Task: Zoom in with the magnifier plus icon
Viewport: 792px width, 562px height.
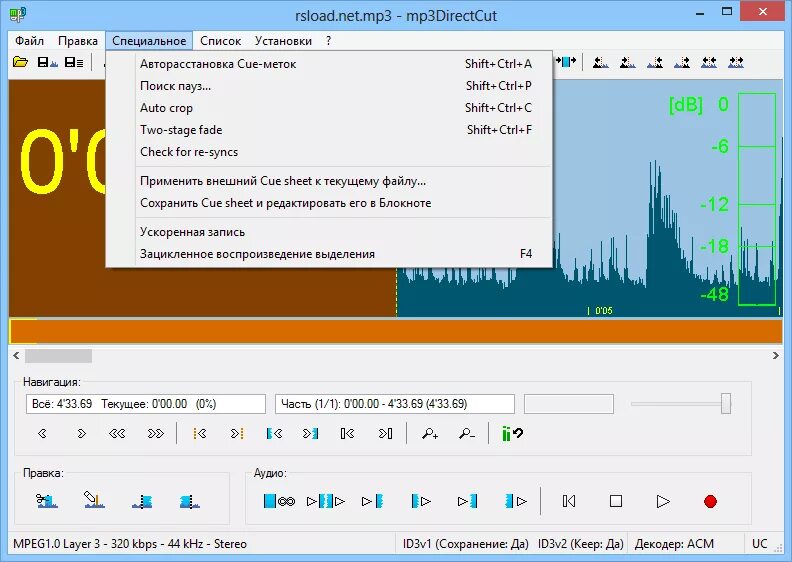Action: [430, 433]
